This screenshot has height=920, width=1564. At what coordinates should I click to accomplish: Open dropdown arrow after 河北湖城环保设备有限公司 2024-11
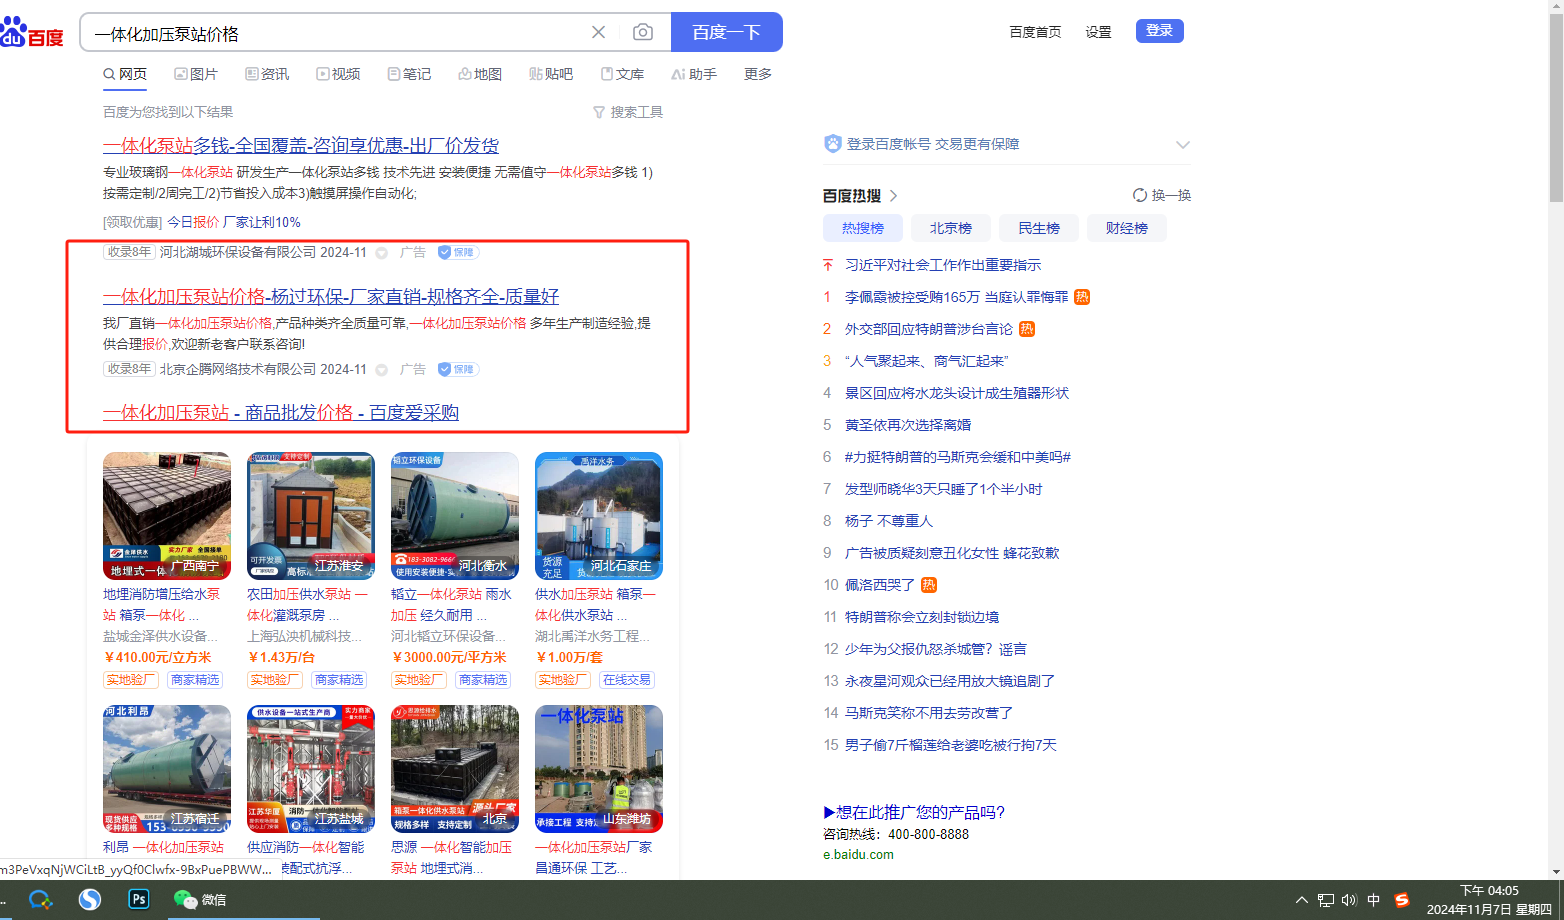click(x=381, y=253)
